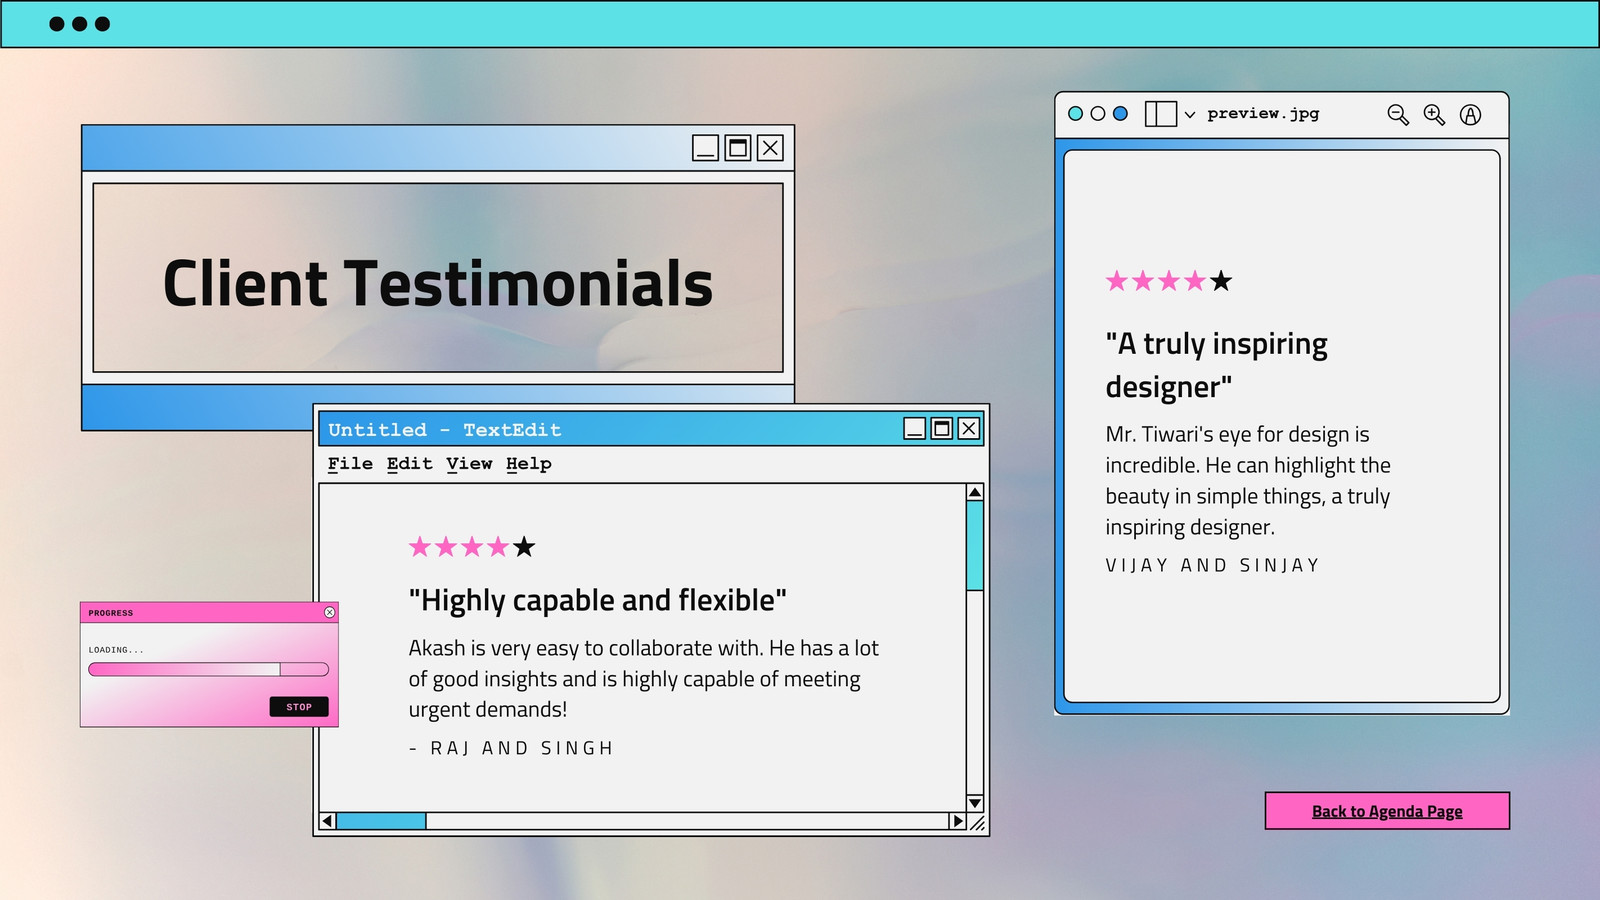This screenshot has width=1600, height=900.
Task: Click the star rating in preview.jpg testimonial
Action: click(x=1169, y=281)
